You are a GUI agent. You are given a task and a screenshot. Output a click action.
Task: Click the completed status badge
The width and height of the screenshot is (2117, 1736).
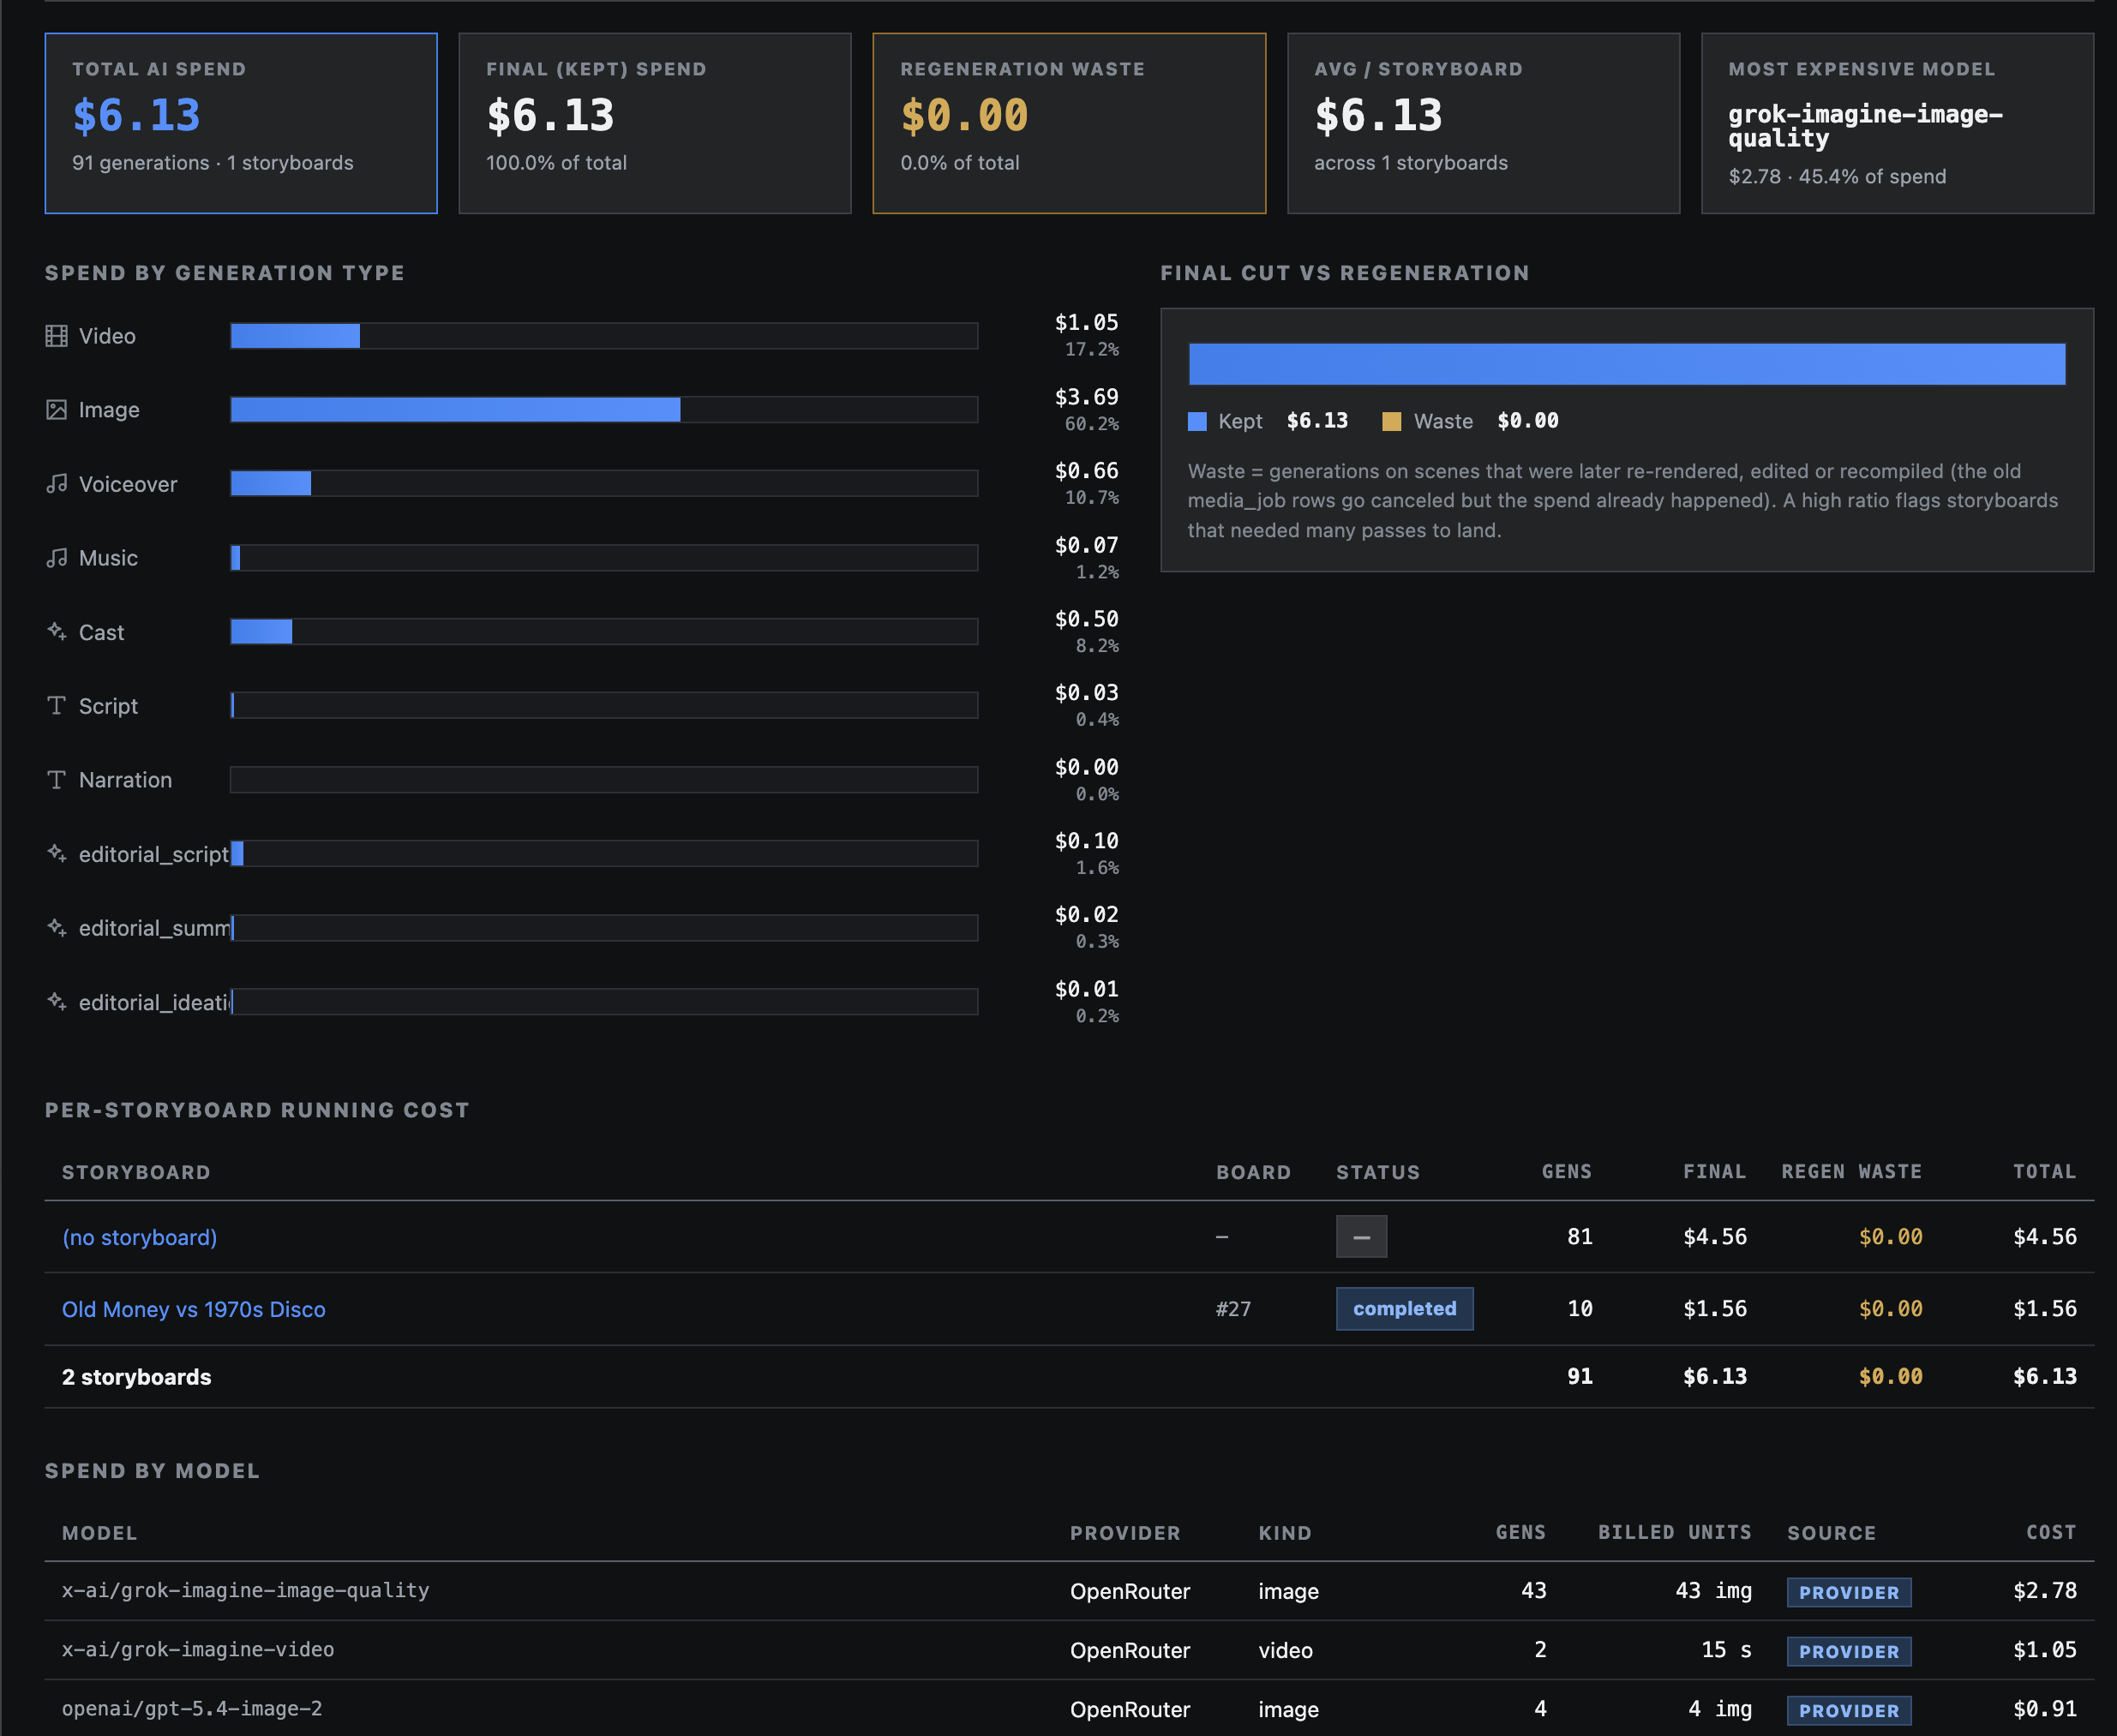tap(1404, 1309)
